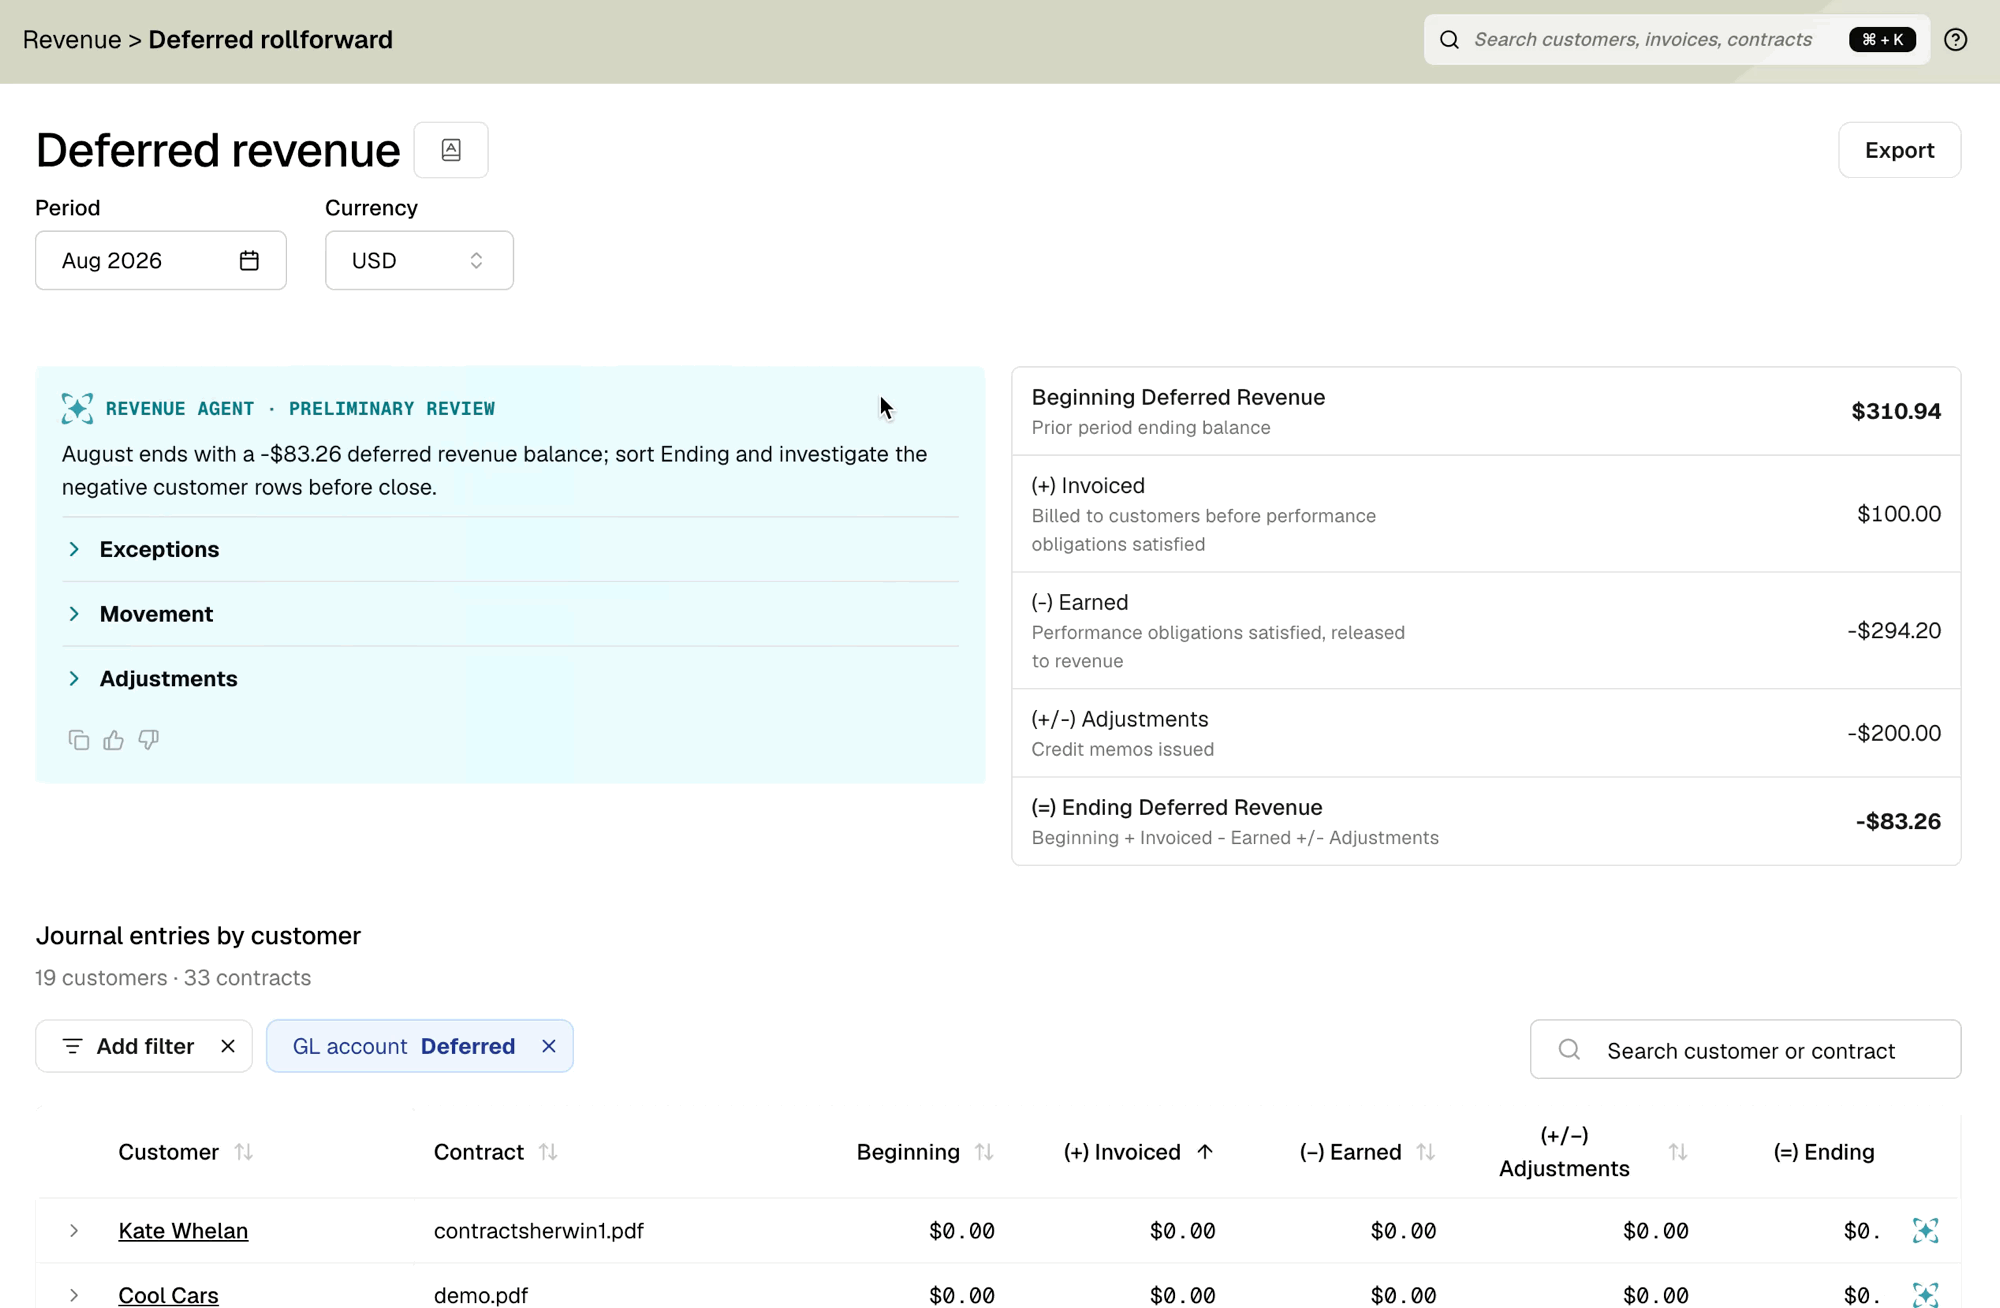Screen dimensions: 2000x1308
Task: Sort table by Customer column
Action: coord(244,1152)
